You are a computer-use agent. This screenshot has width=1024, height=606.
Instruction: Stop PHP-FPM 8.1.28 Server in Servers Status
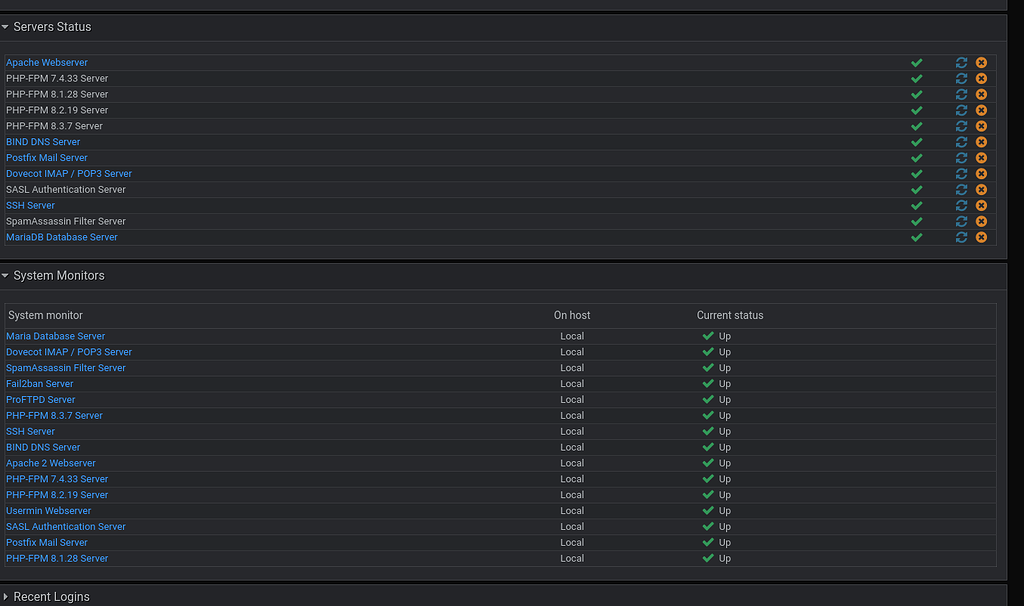click(x=981, y=94)
